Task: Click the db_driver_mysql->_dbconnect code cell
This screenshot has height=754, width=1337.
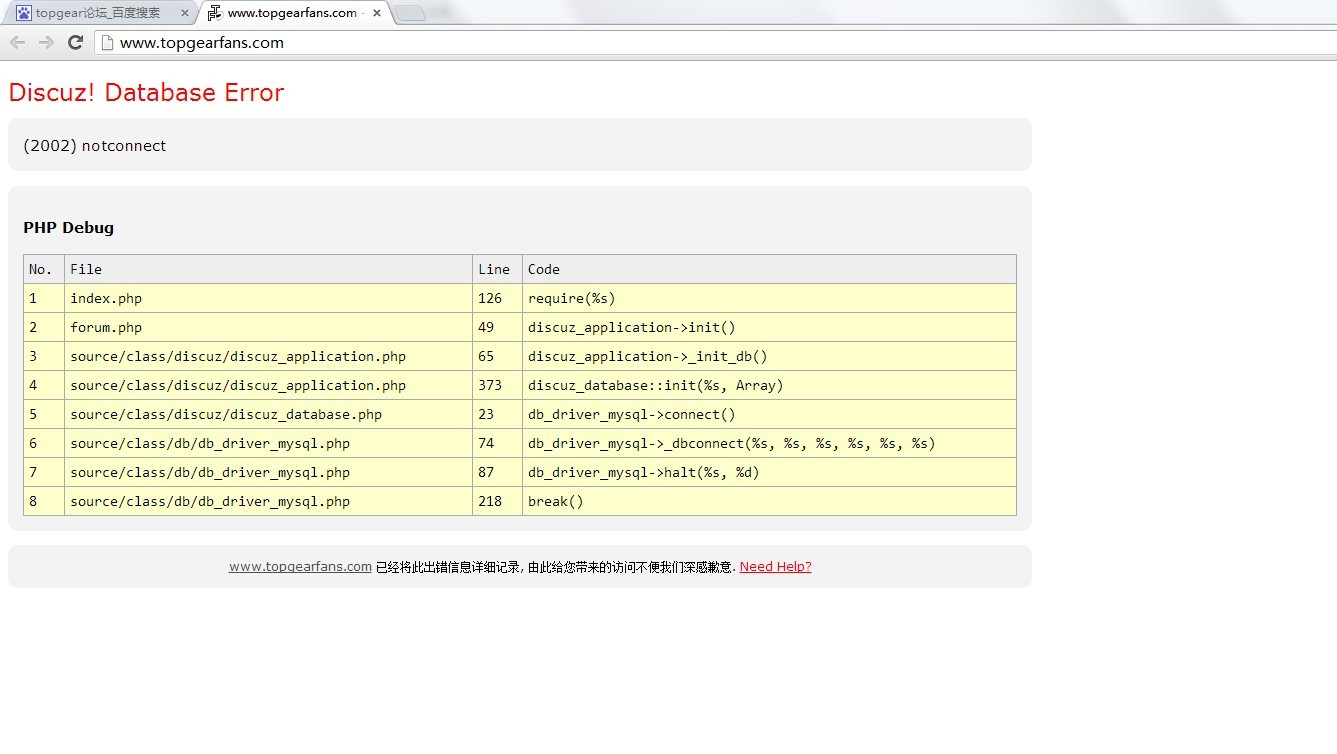Action: click(769, 443)
